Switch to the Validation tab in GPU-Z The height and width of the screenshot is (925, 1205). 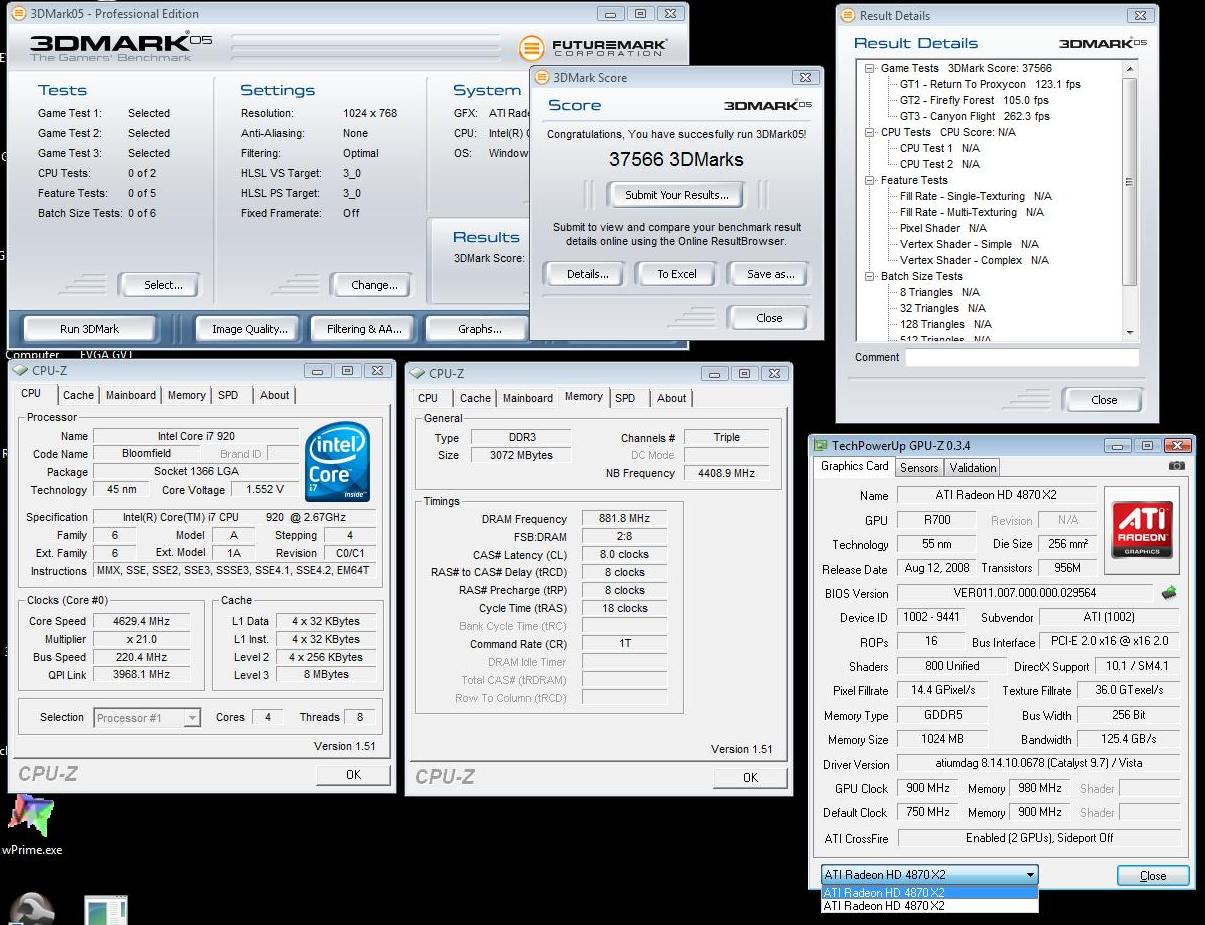(x=973, y=467)
